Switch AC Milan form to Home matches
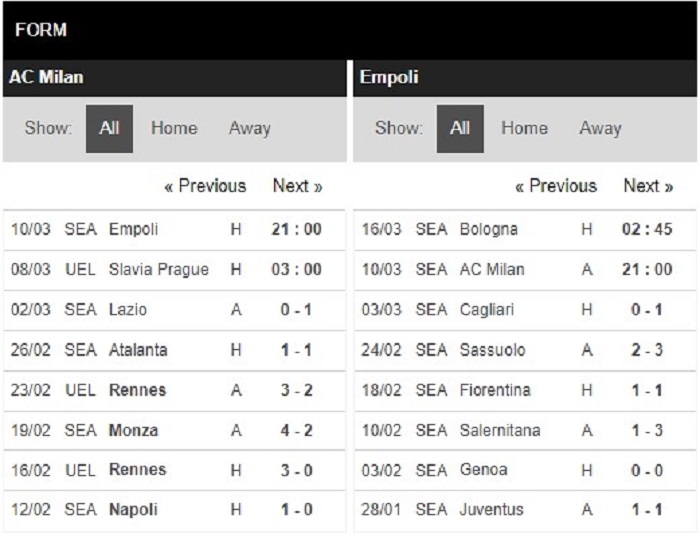Screen dimensions: 700x534 pos(174,128)
